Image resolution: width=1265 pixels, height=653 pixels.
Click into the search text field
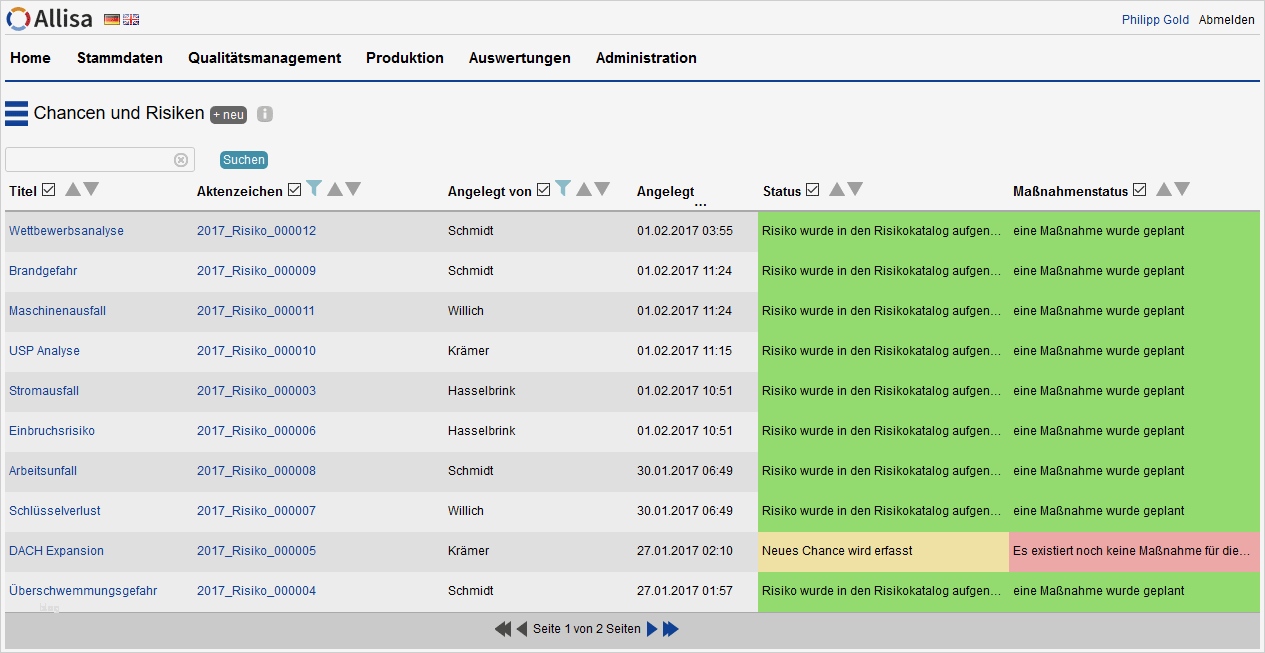point(90,160)
